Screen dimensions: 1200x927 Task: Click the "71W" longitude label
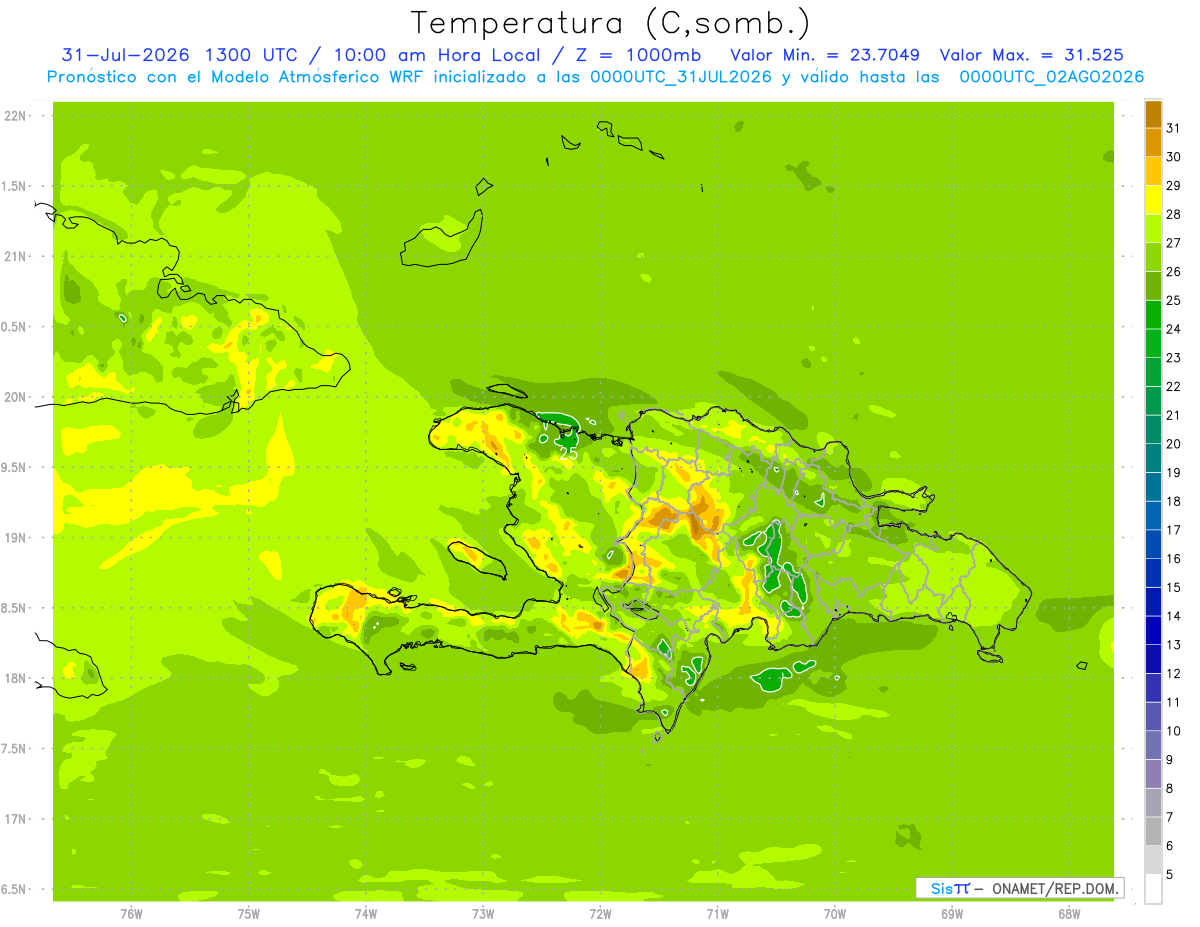[717, 913]
